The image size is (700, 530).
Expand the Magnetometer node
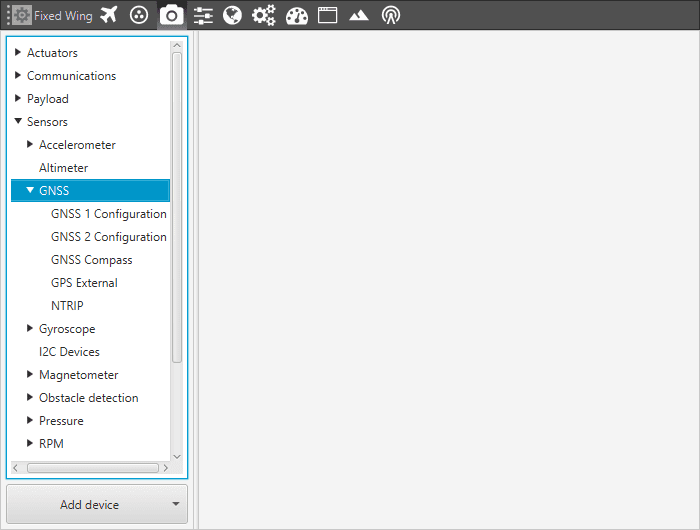30,374
